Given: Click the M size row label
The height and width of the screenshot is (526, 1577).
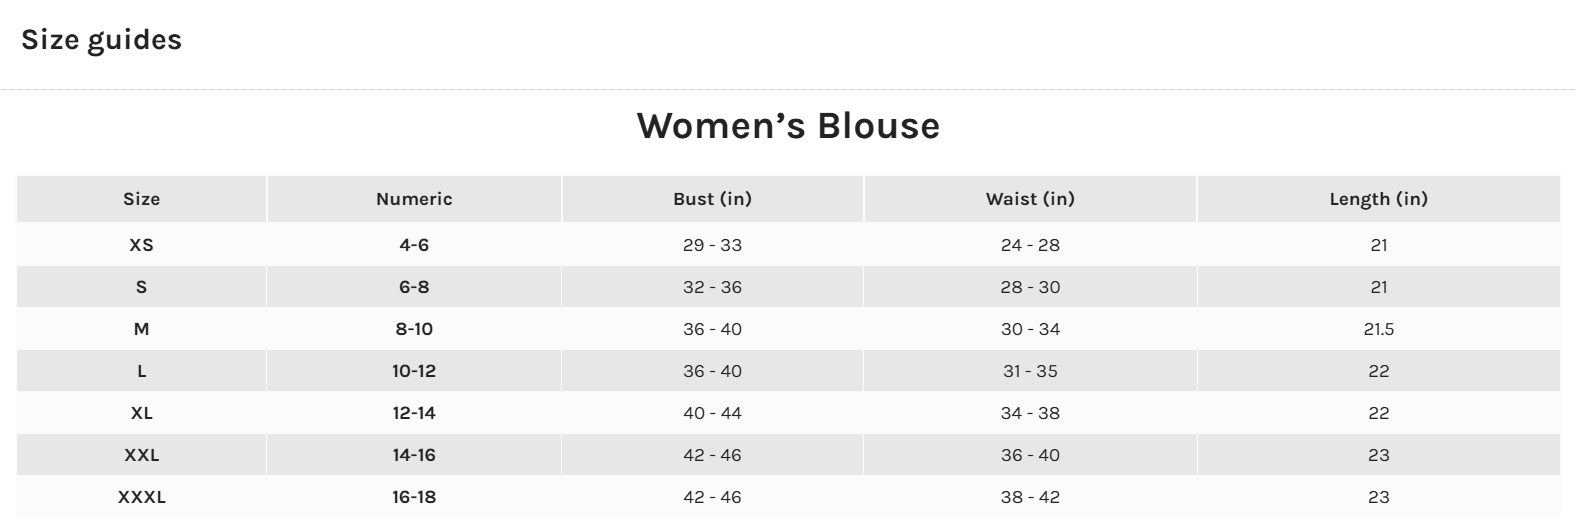Looking at the screenshot, I should [141, 329].
